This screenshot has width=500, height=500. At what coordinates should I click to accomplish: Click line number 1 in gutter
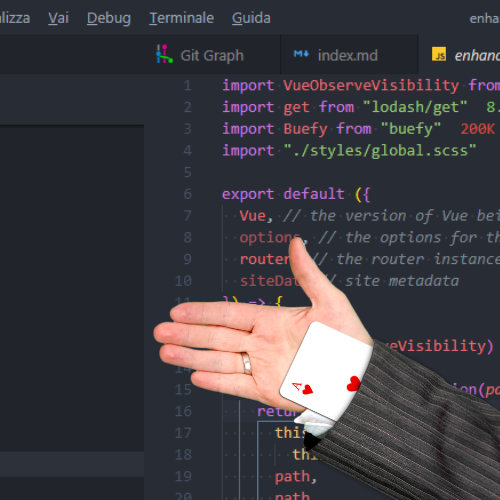(188, 86)
